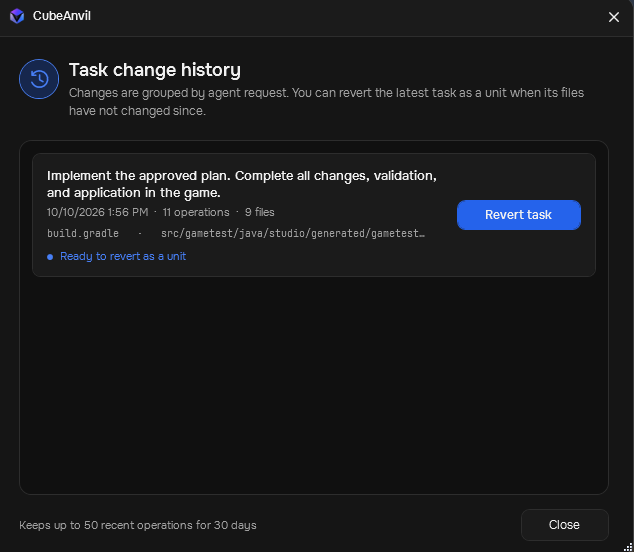Image resolution: width=634 pixels, height=552 pixels.
Task: Click the blue status dot before 'Ready to revert'
Action: 50,257
